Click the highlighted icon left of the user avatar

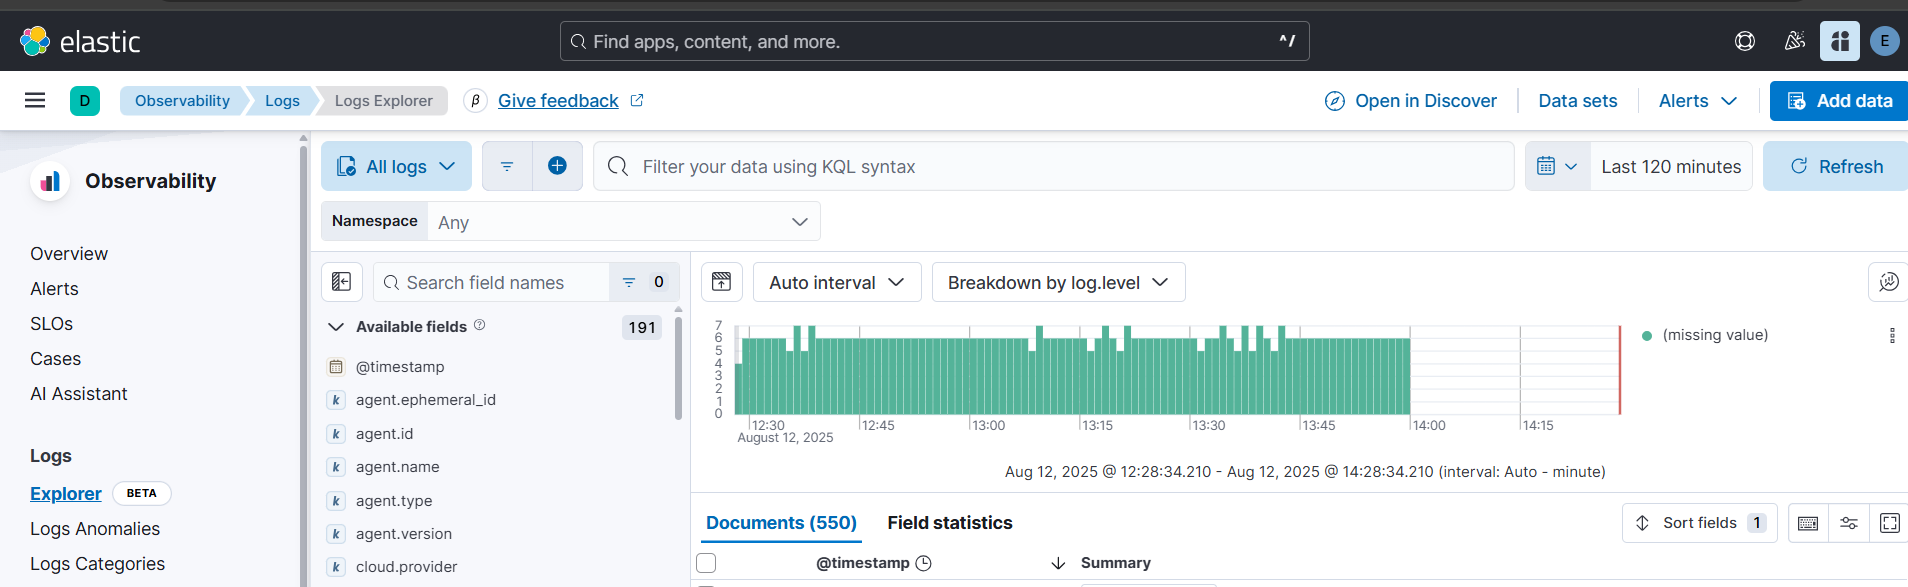point(1840,41)
